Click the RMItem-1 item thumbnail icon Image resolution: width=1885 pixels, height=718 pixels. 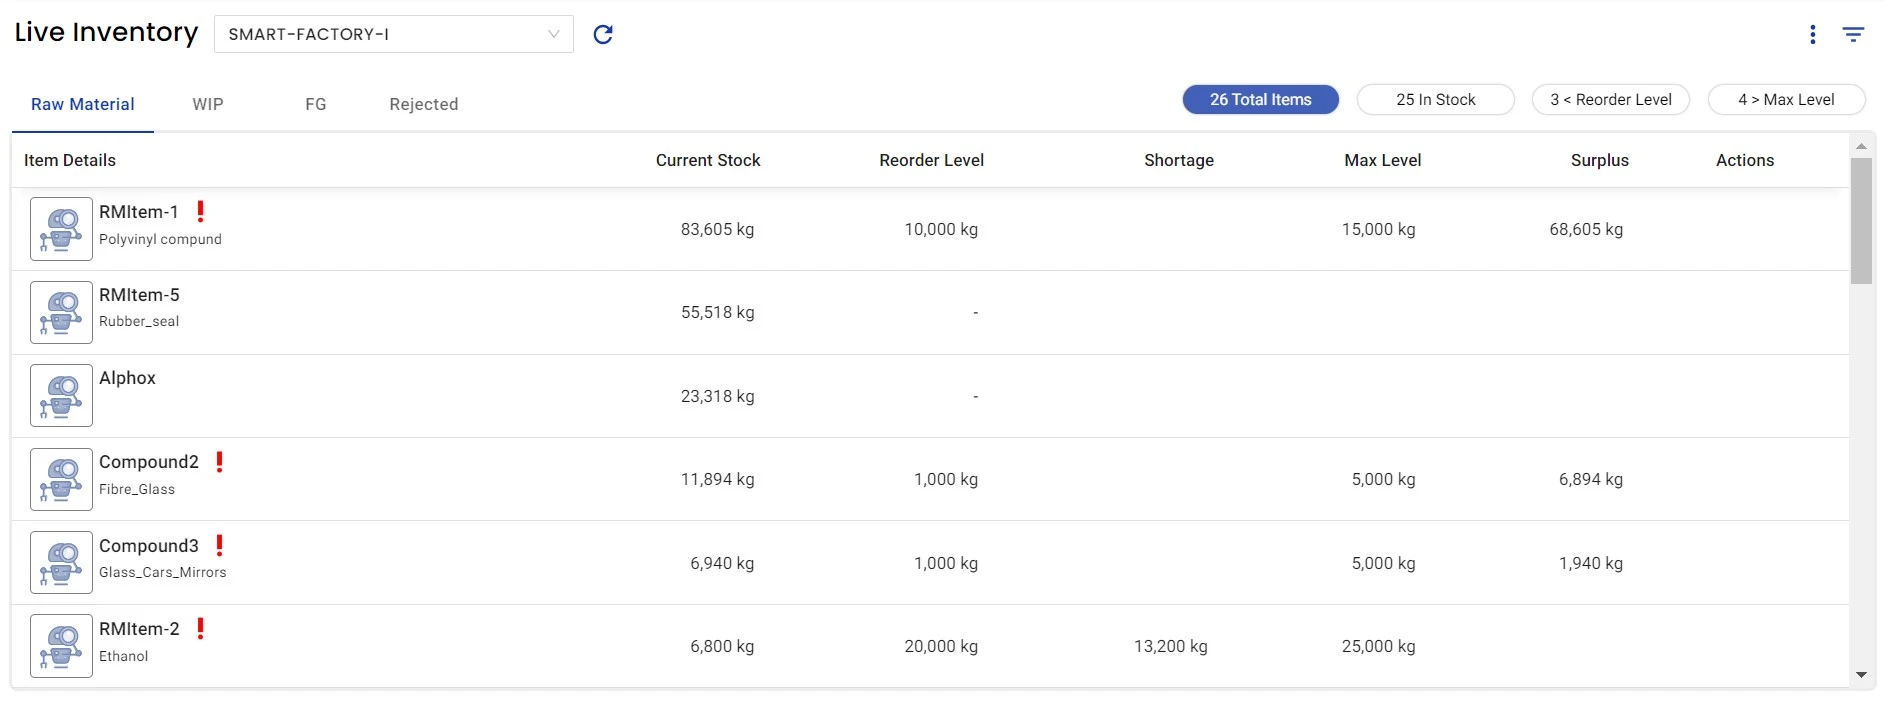click(x=61, y=229)
